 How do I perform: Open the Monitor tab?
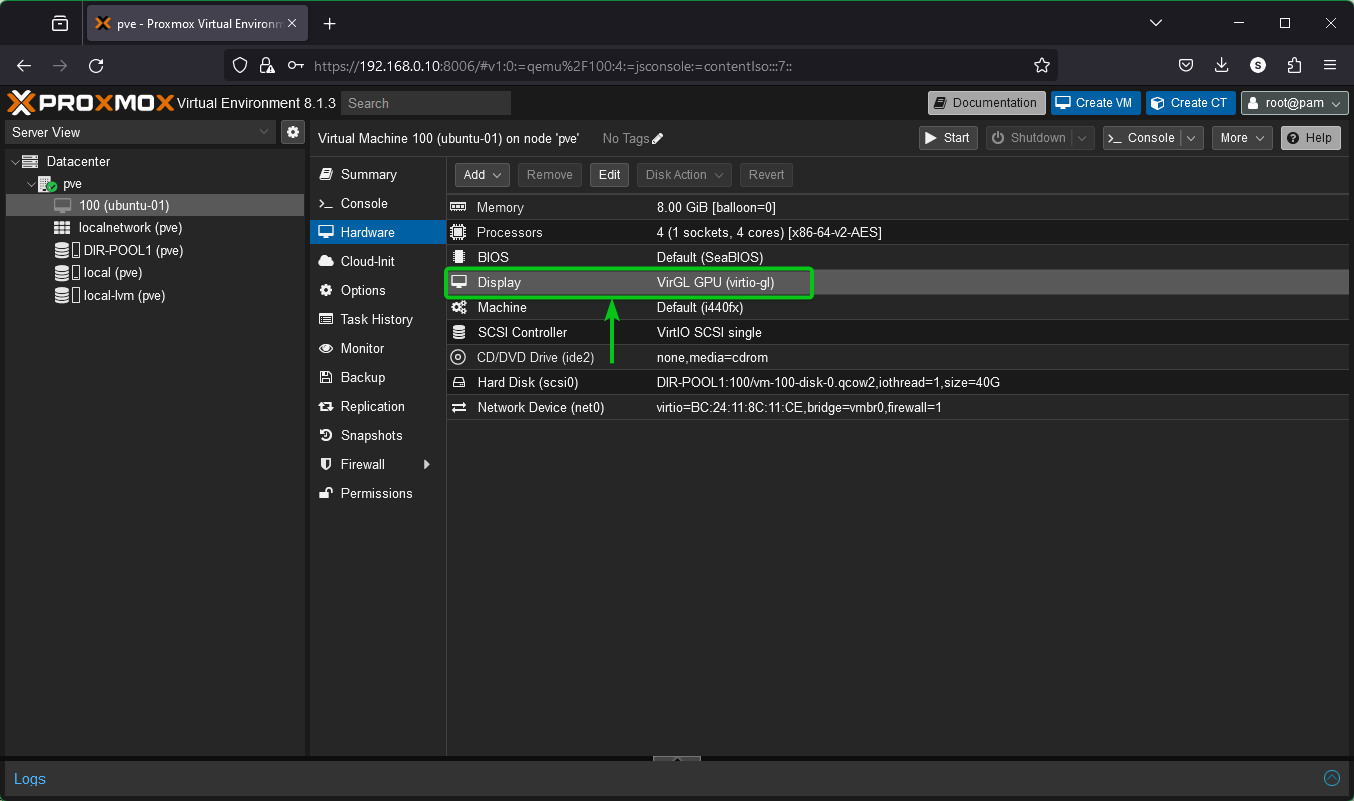[377, 348]
